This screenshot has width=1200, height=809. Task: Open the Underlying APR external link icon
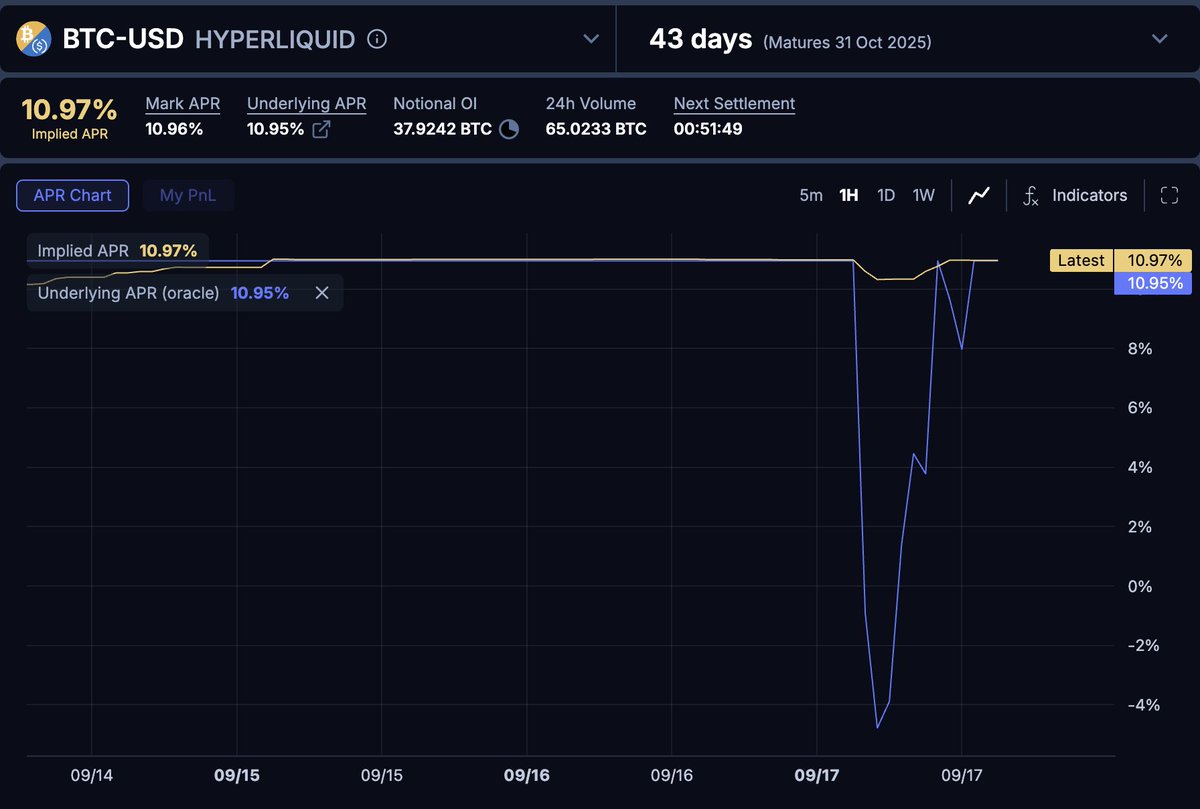(x=322, y=129)
